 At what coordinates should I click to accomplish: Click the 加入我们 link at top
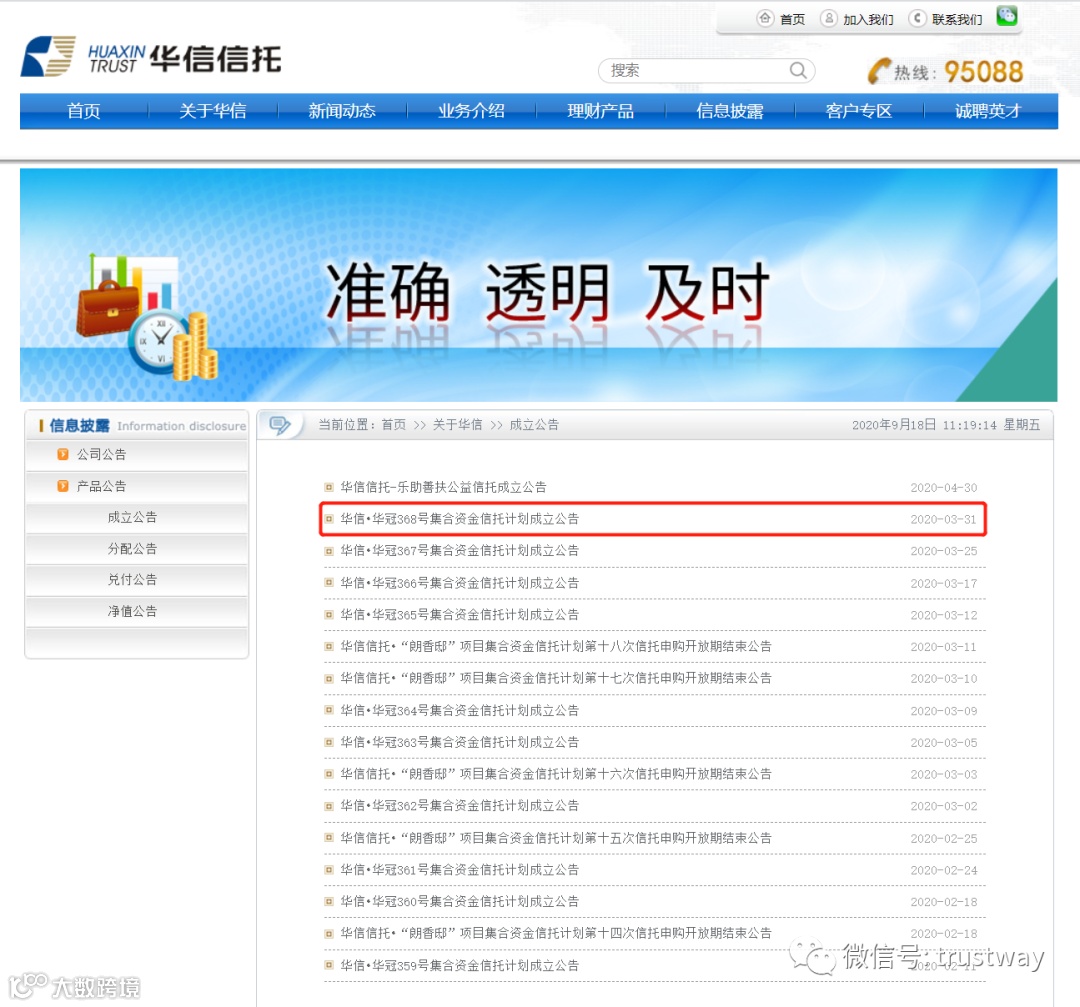pos(869,19)
